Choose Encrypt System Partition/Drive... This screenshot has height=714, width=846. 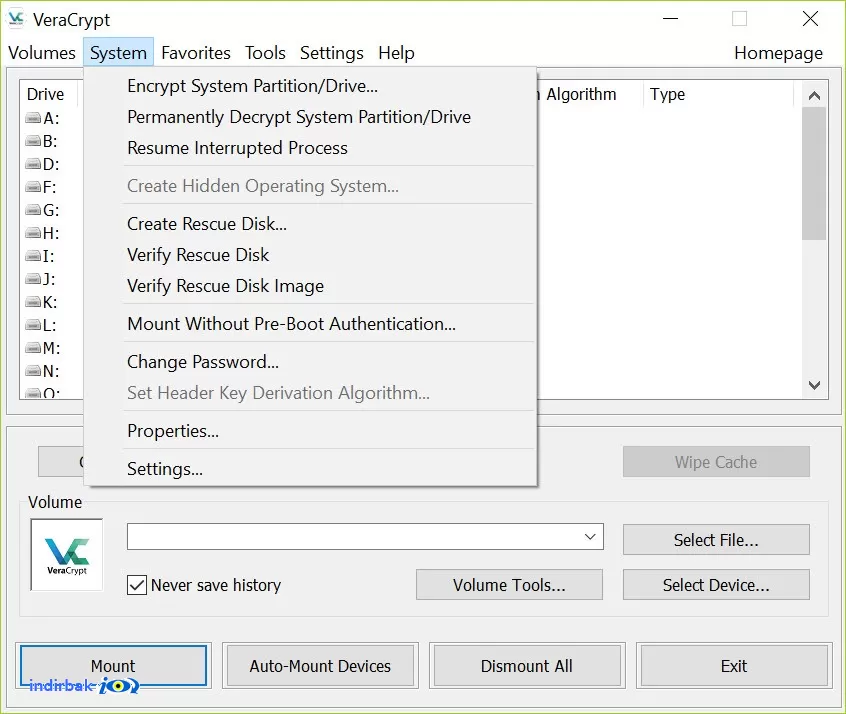pyautogui.click(x=311, y=86)
